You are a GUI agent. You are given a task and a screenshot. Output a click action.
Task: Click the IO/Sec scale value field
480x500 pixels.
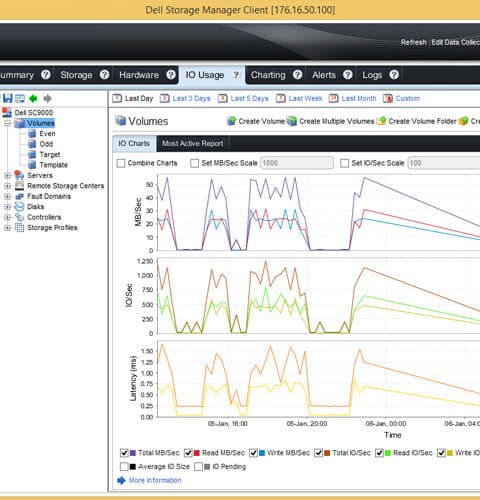444,163
